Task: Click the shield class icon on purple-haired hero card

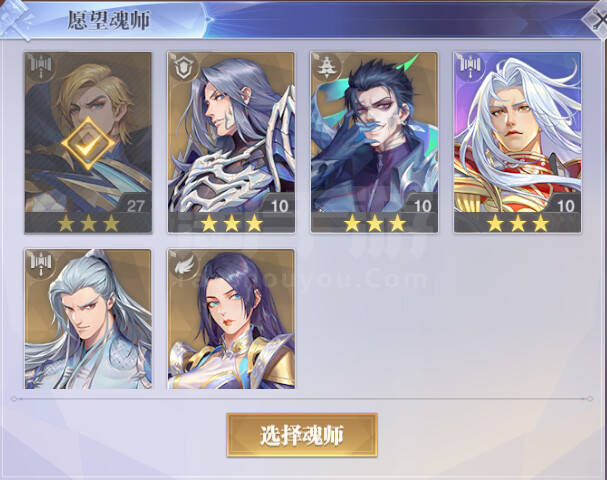Action: (183, 68)
